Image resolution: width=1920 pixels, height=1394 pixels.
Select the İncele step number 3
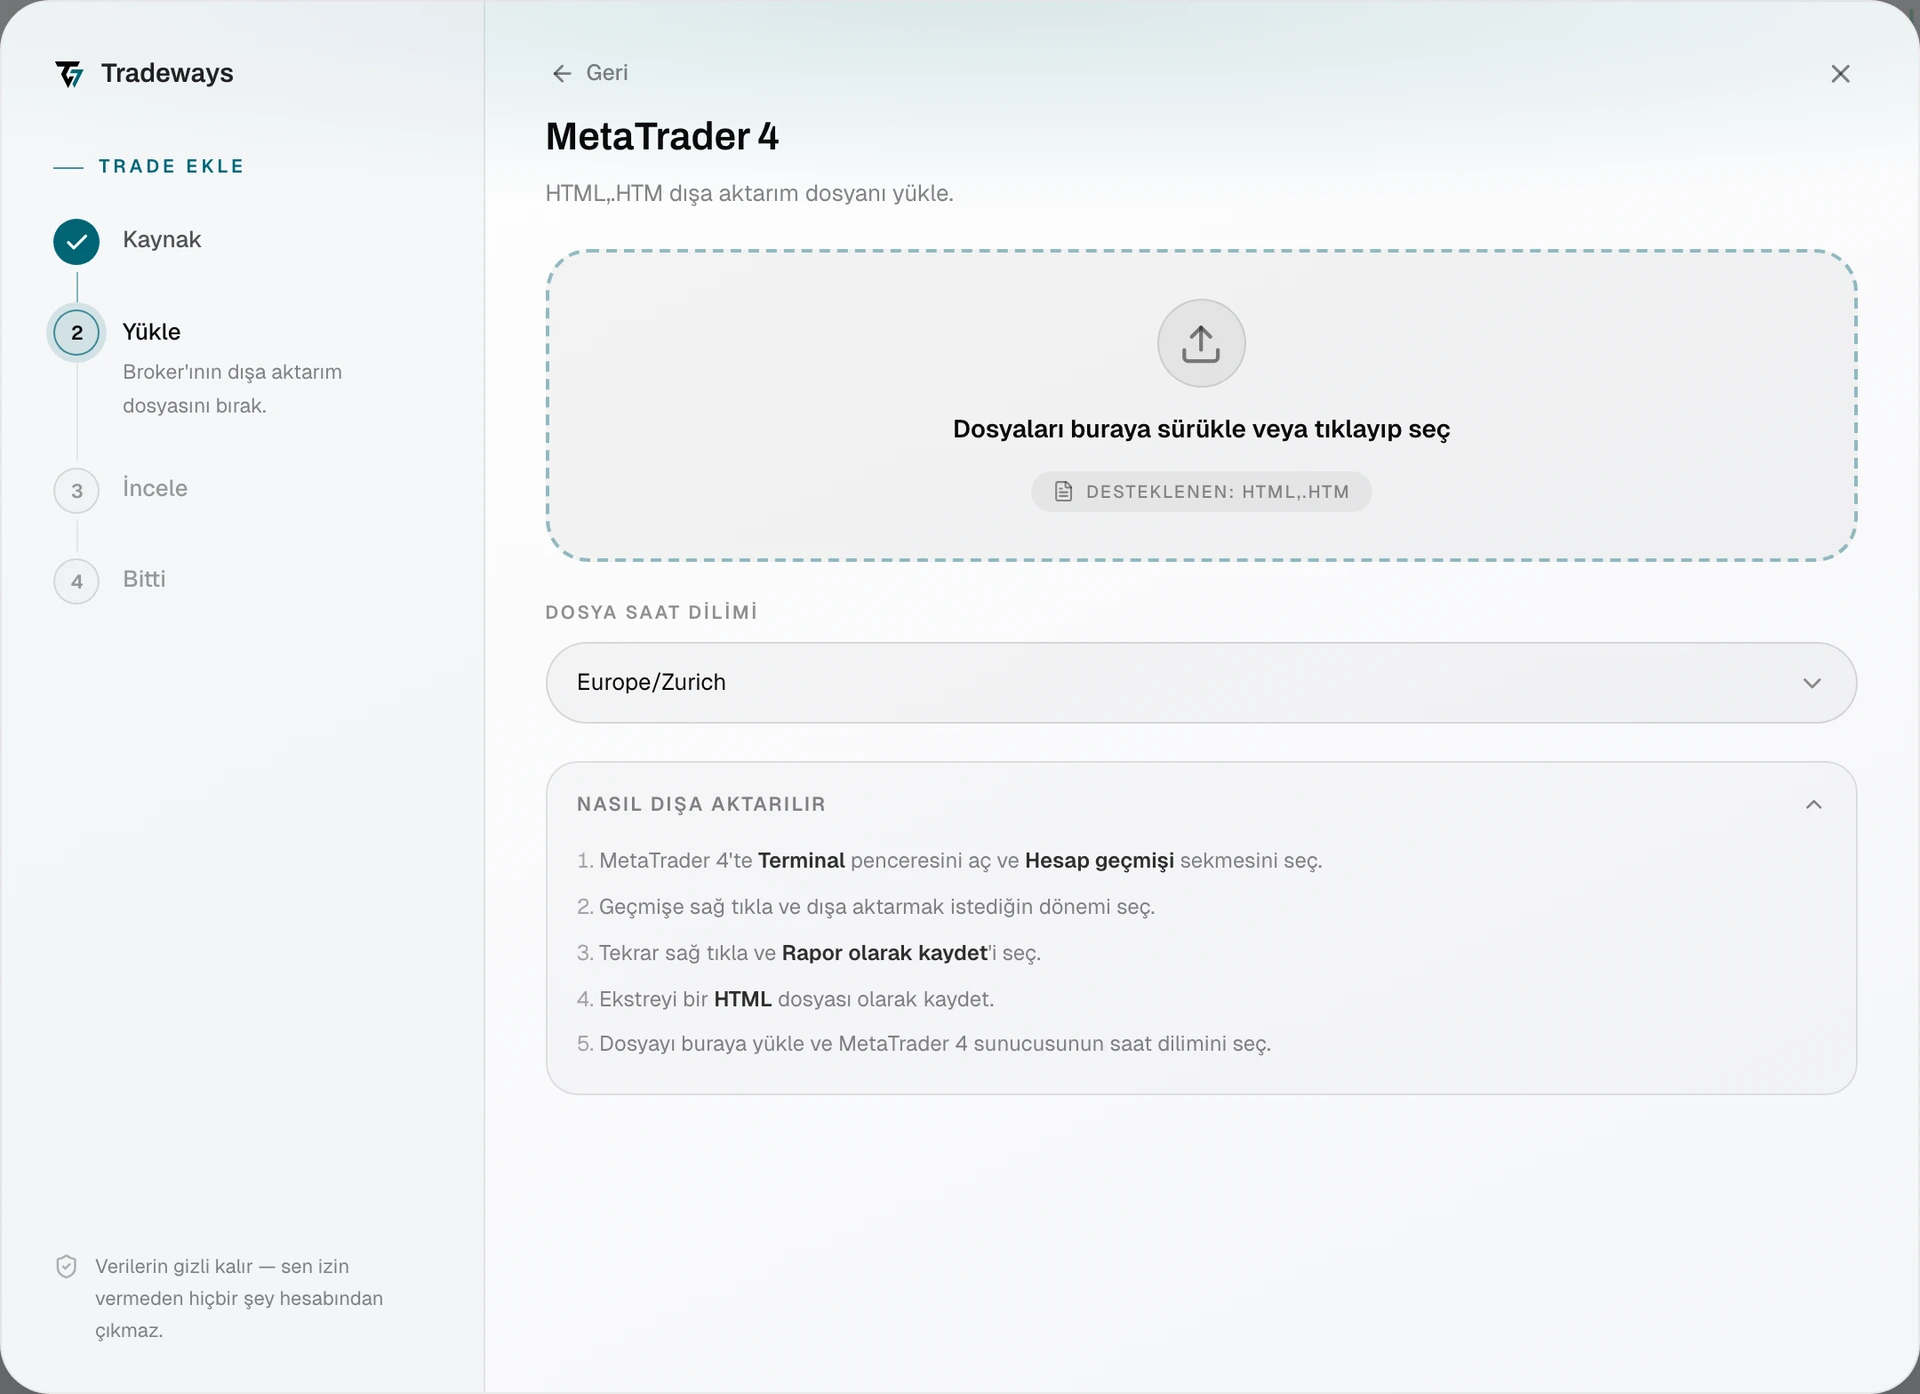click(x=77, y=491)
